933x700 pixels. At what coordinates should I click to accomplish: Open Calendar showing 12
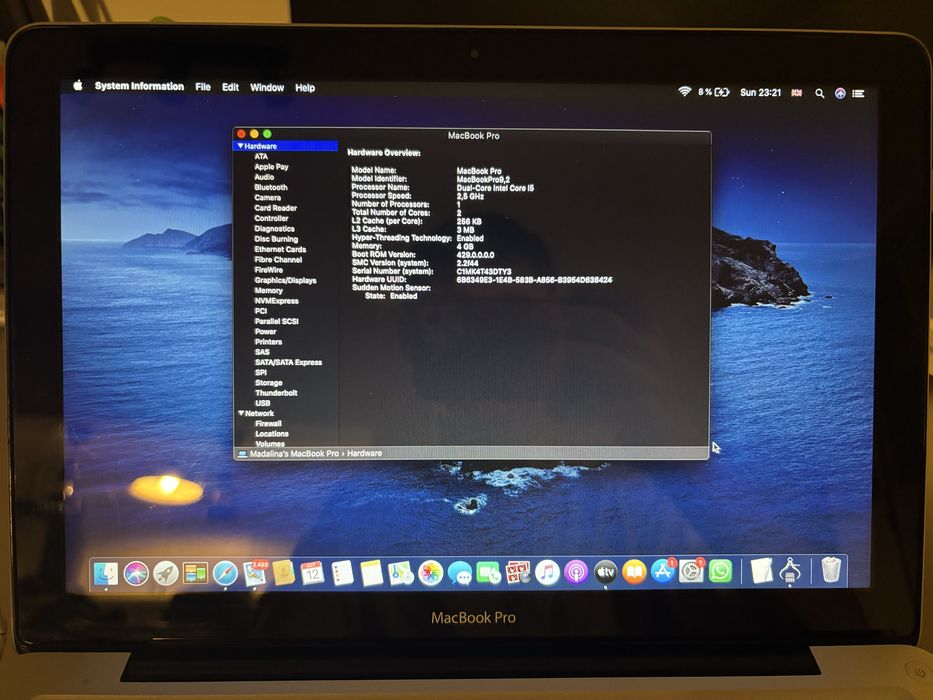click(x=312, y=573)
